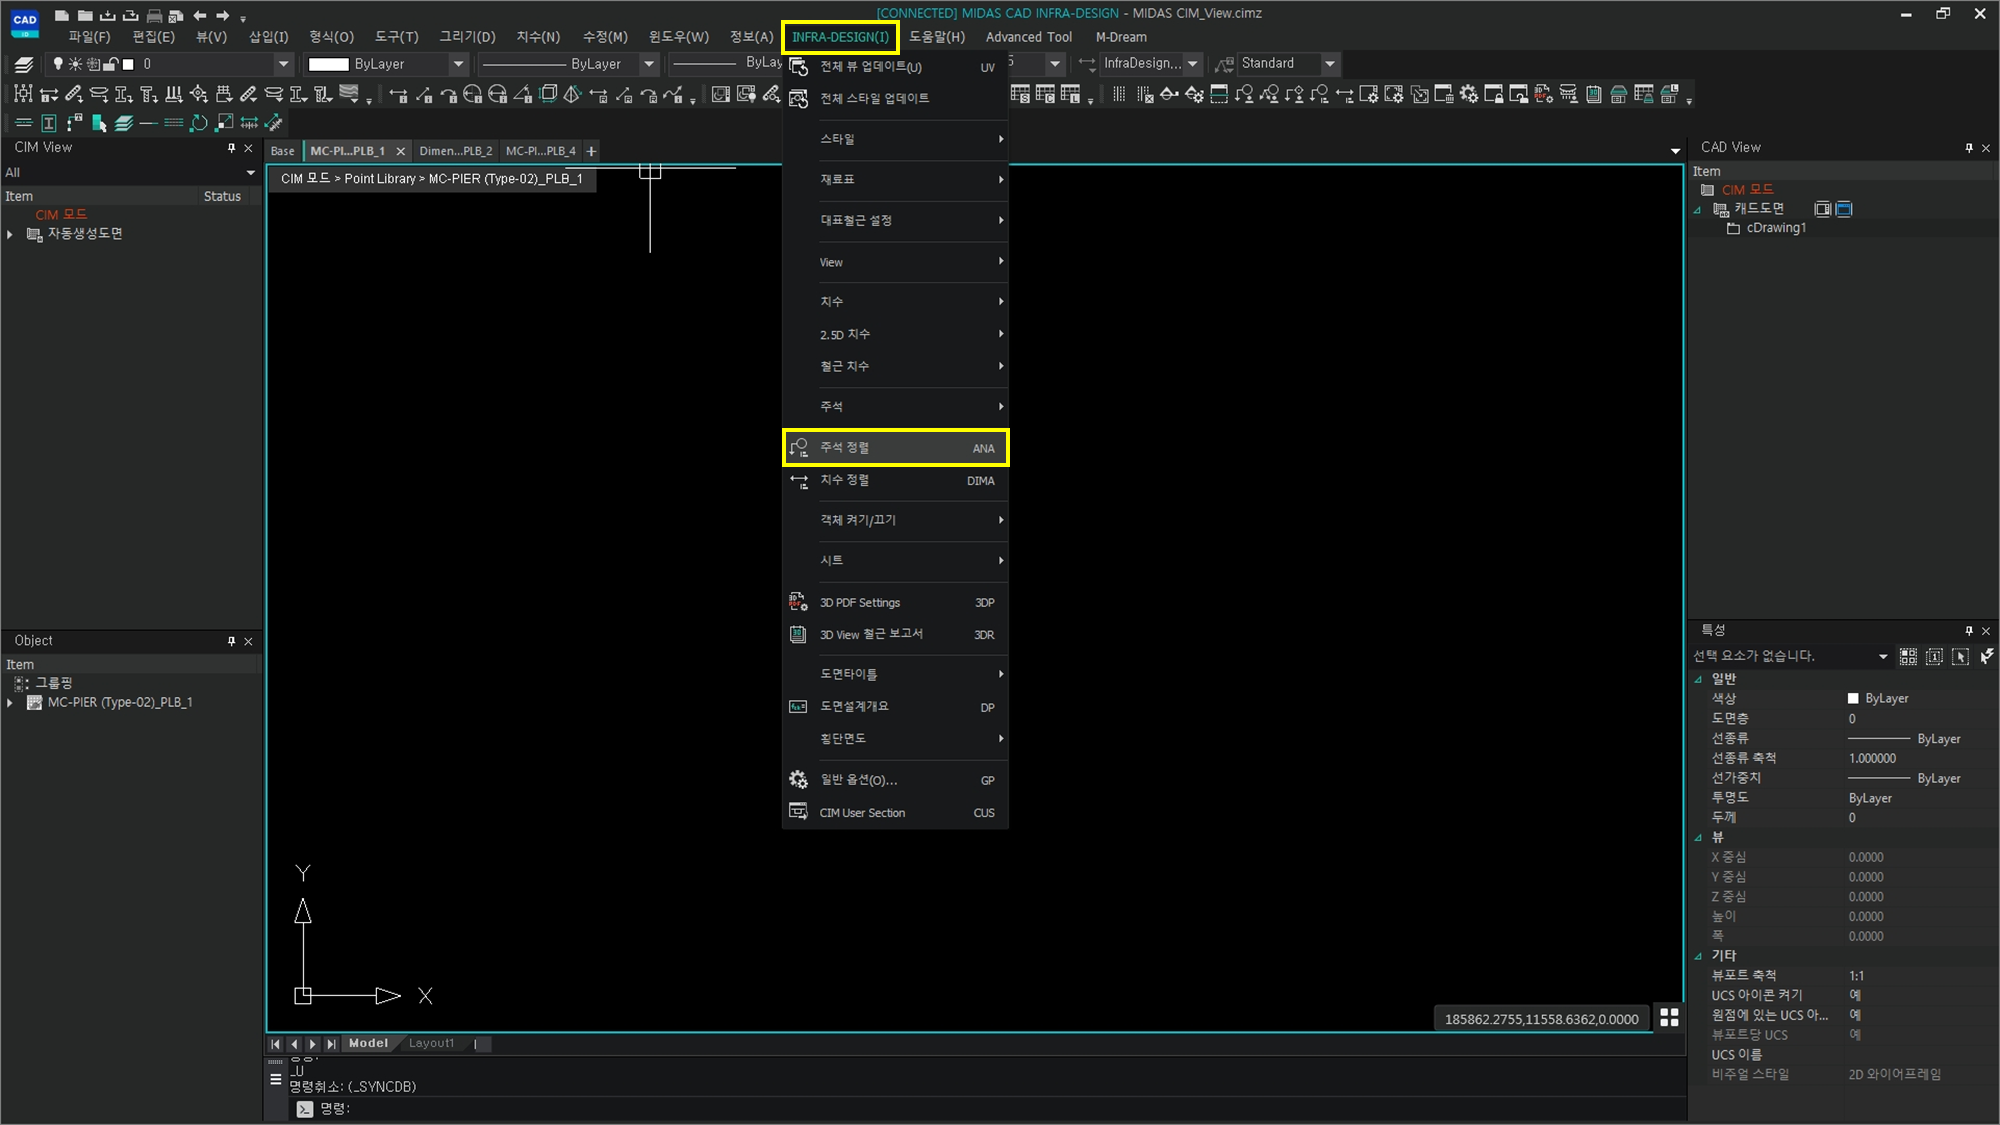Screen dimensions: 2000x1125
Task: Switch to the Layout1 tab
Action: (431, 1043)
